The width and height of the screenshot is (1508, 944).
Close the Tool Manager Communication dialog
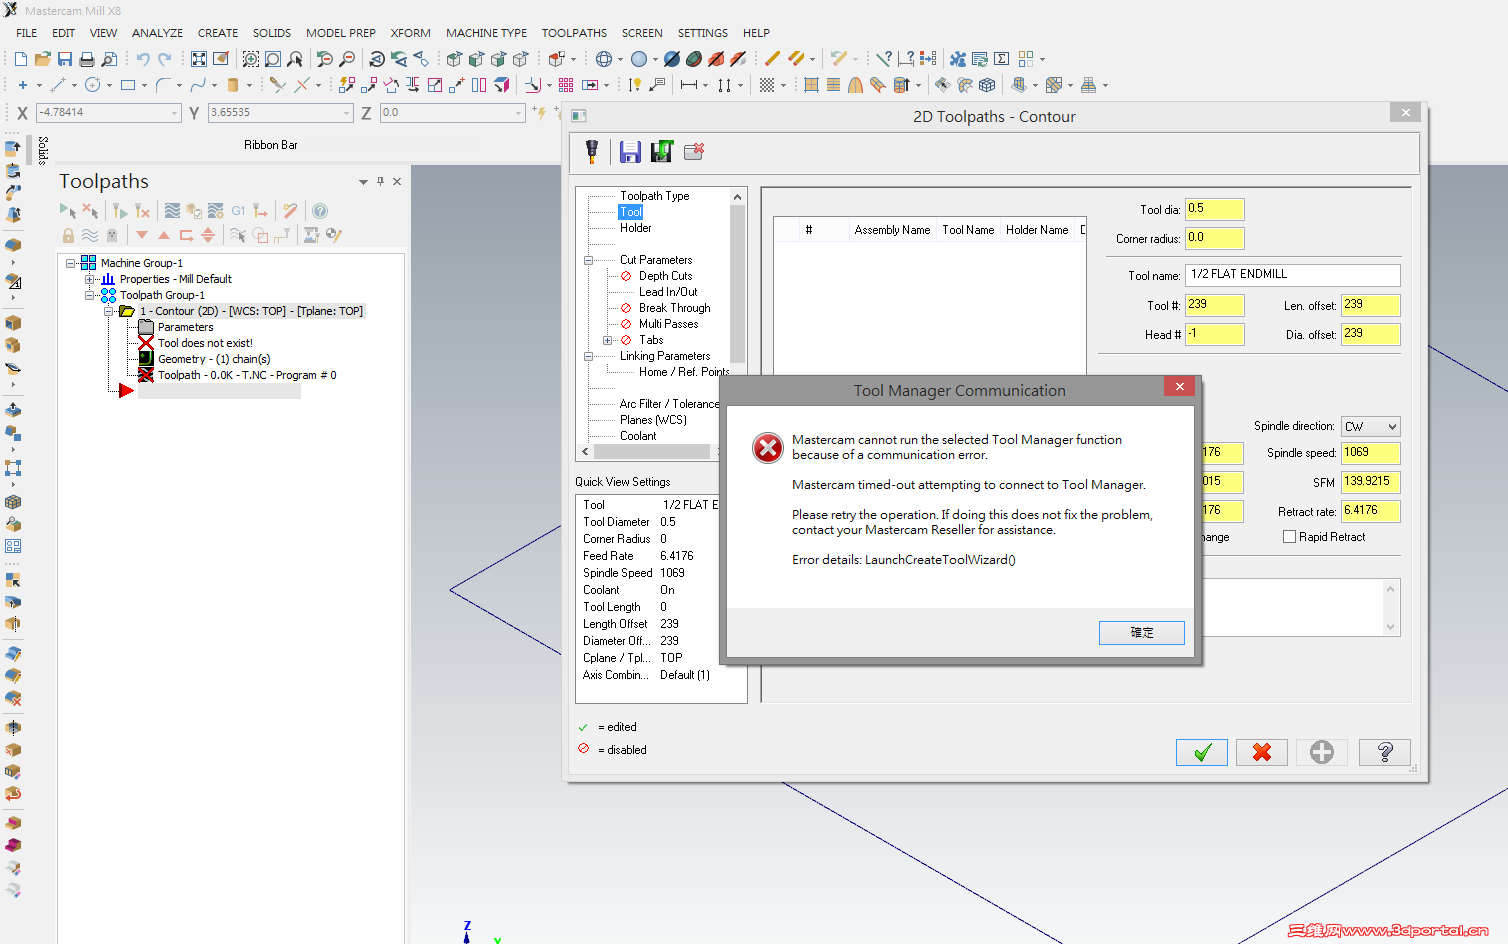[x=1180, y=387]
